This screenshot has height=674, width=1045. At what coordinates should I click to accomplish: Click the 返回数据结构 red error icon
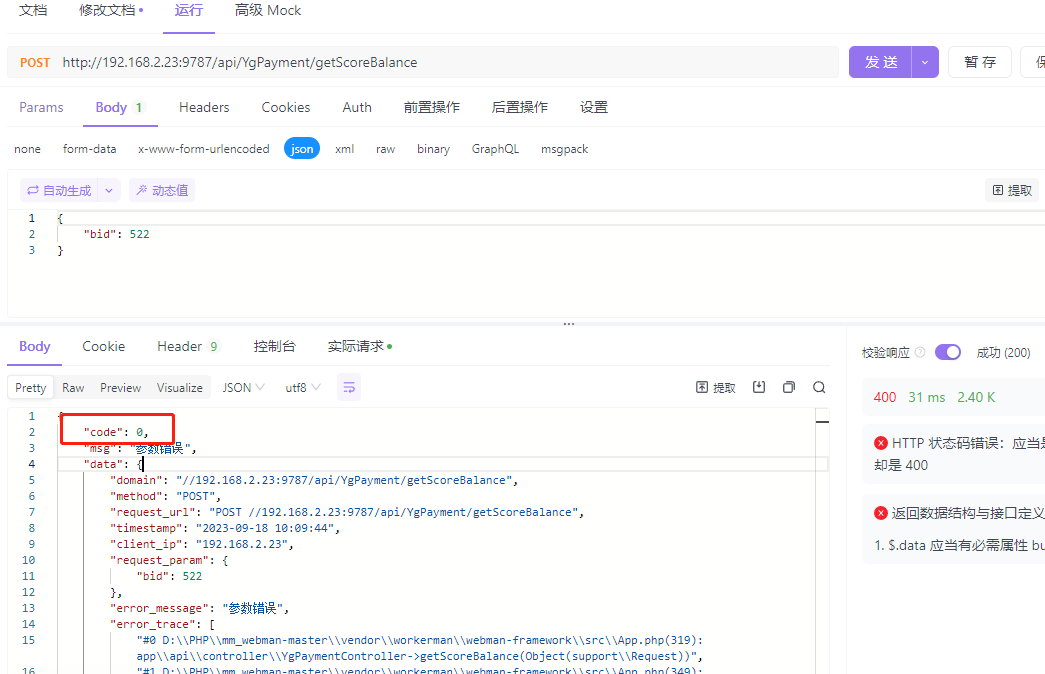881,513
